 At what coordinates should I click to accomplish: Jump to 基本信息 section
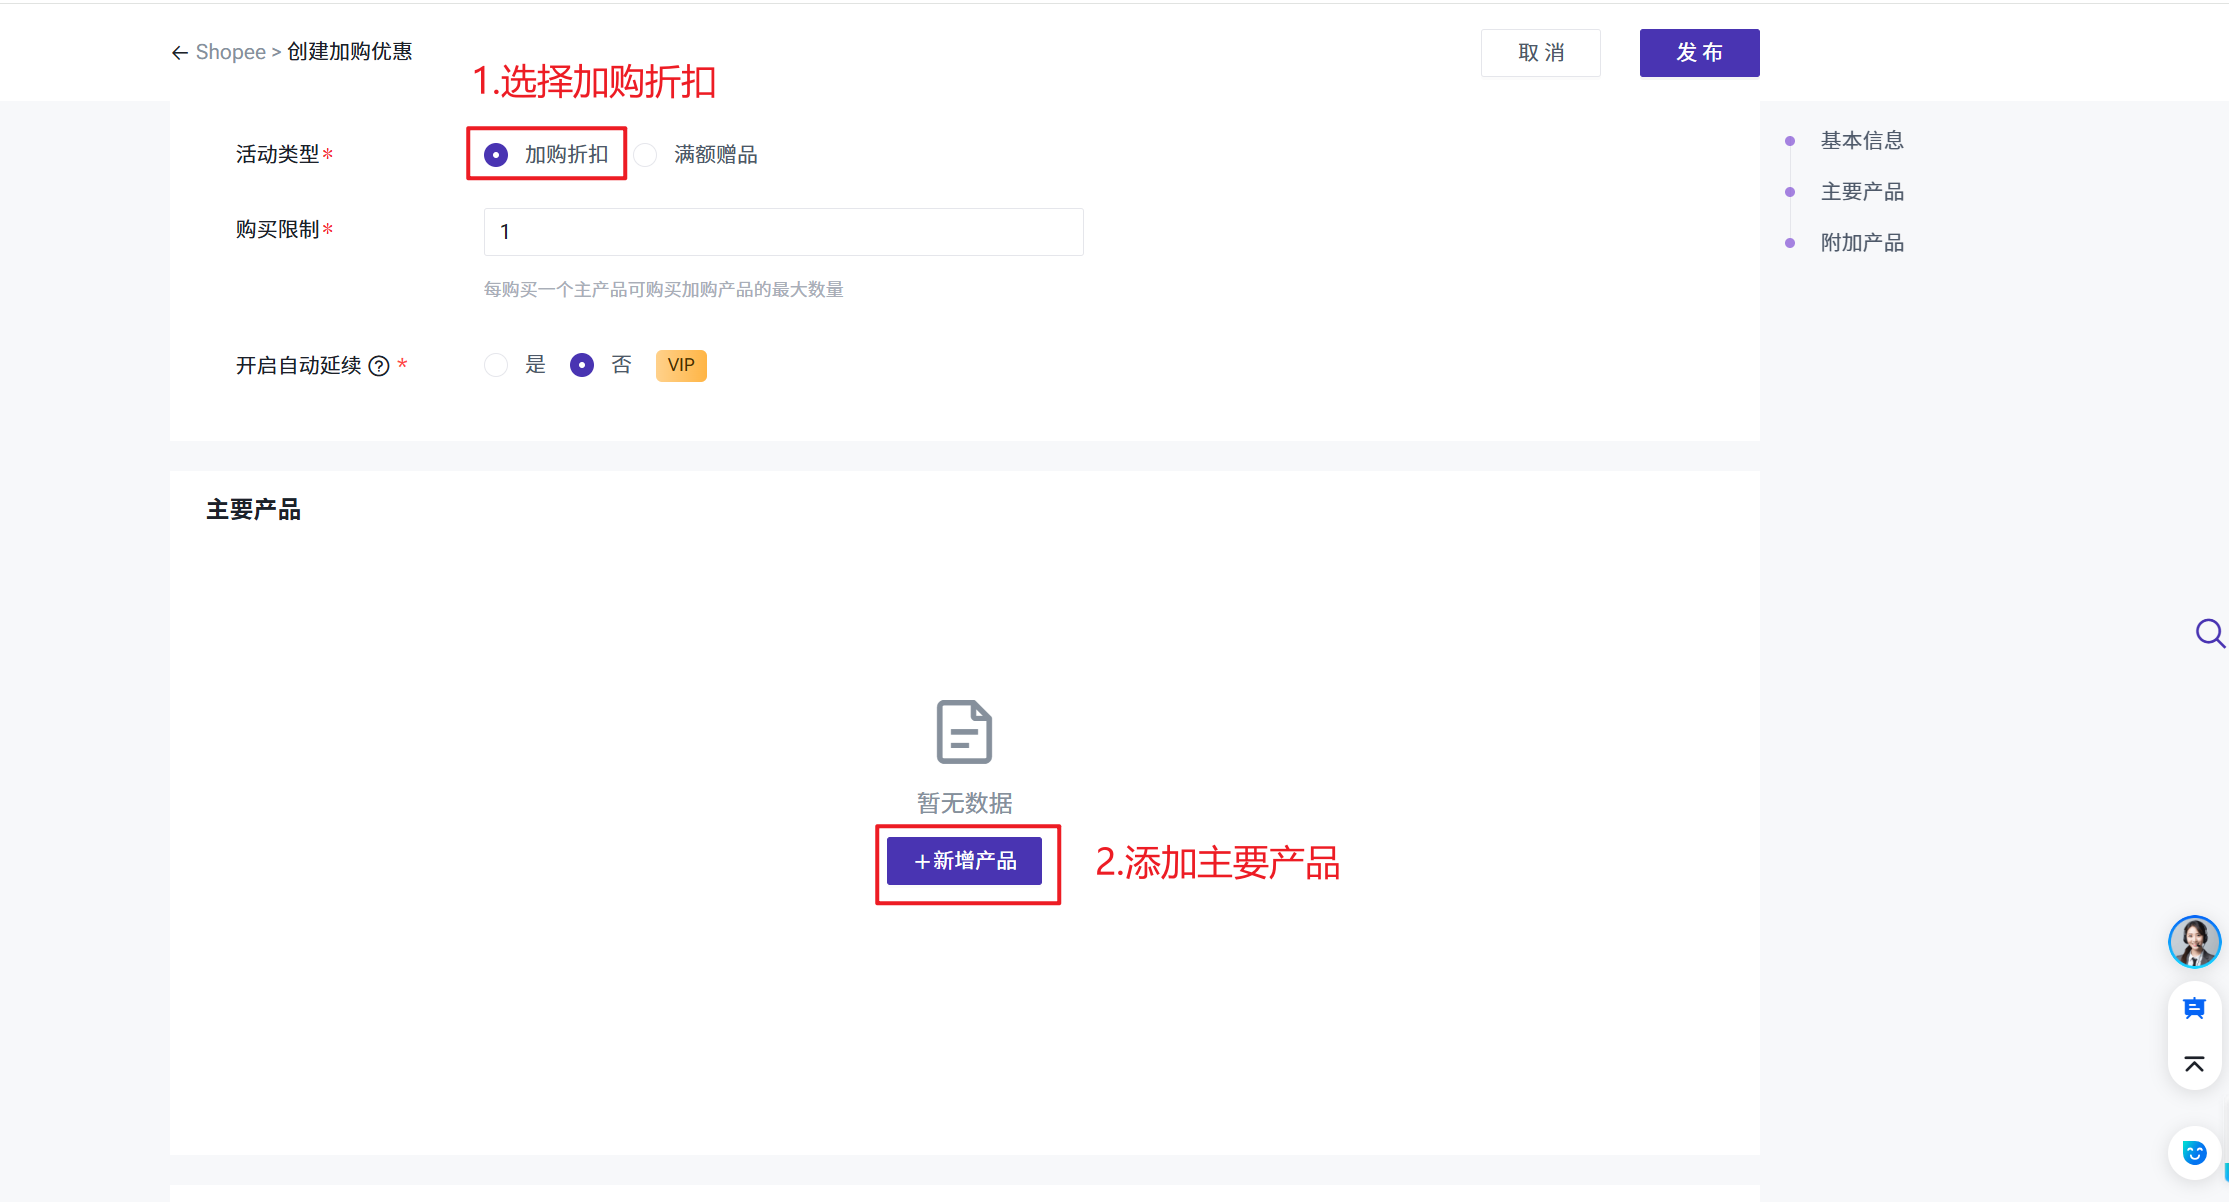point(1861,141)
